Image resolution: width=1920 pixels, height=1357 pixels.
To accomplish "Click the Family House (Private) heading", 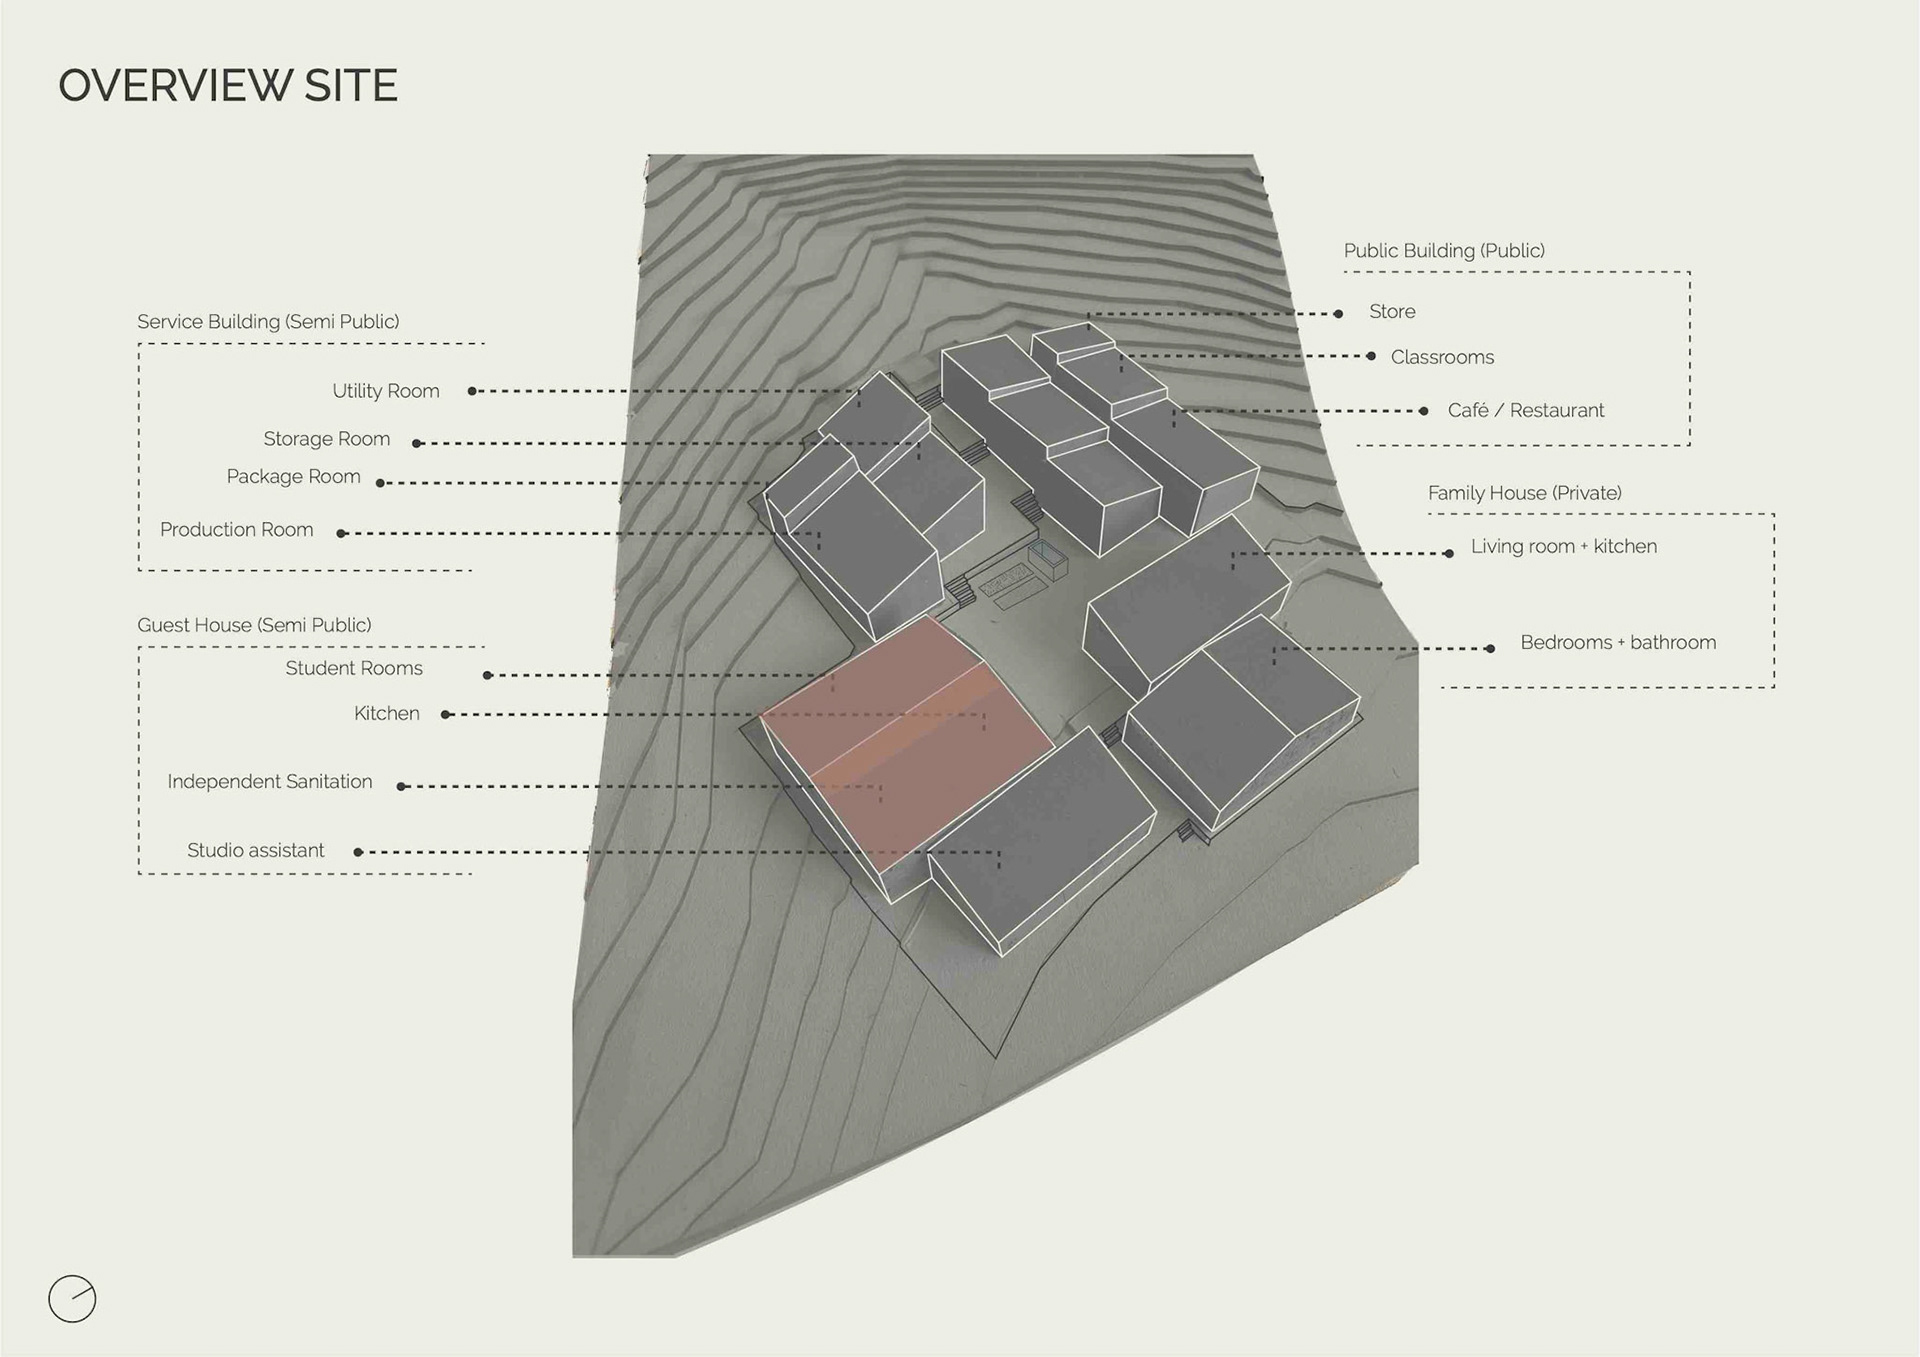I will (x=1524, y=493).
